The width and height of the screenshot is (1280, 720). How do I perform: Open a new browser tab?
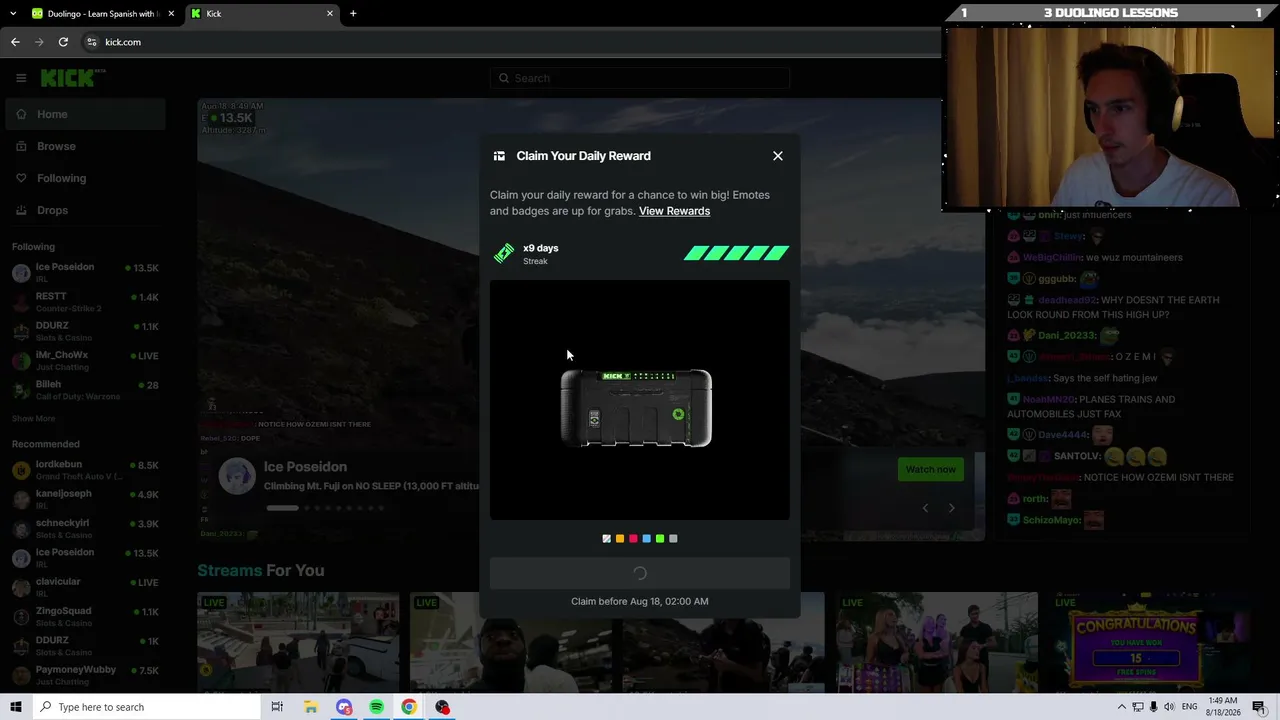[x=353, y=14]
